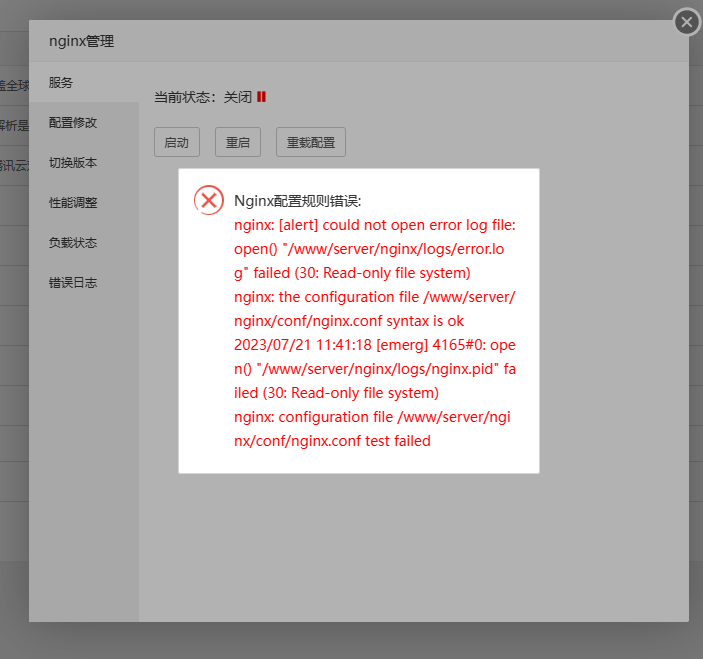703x659 pixels.
Task: Open 性能调整 settings tab
Action: coord(84,202)
